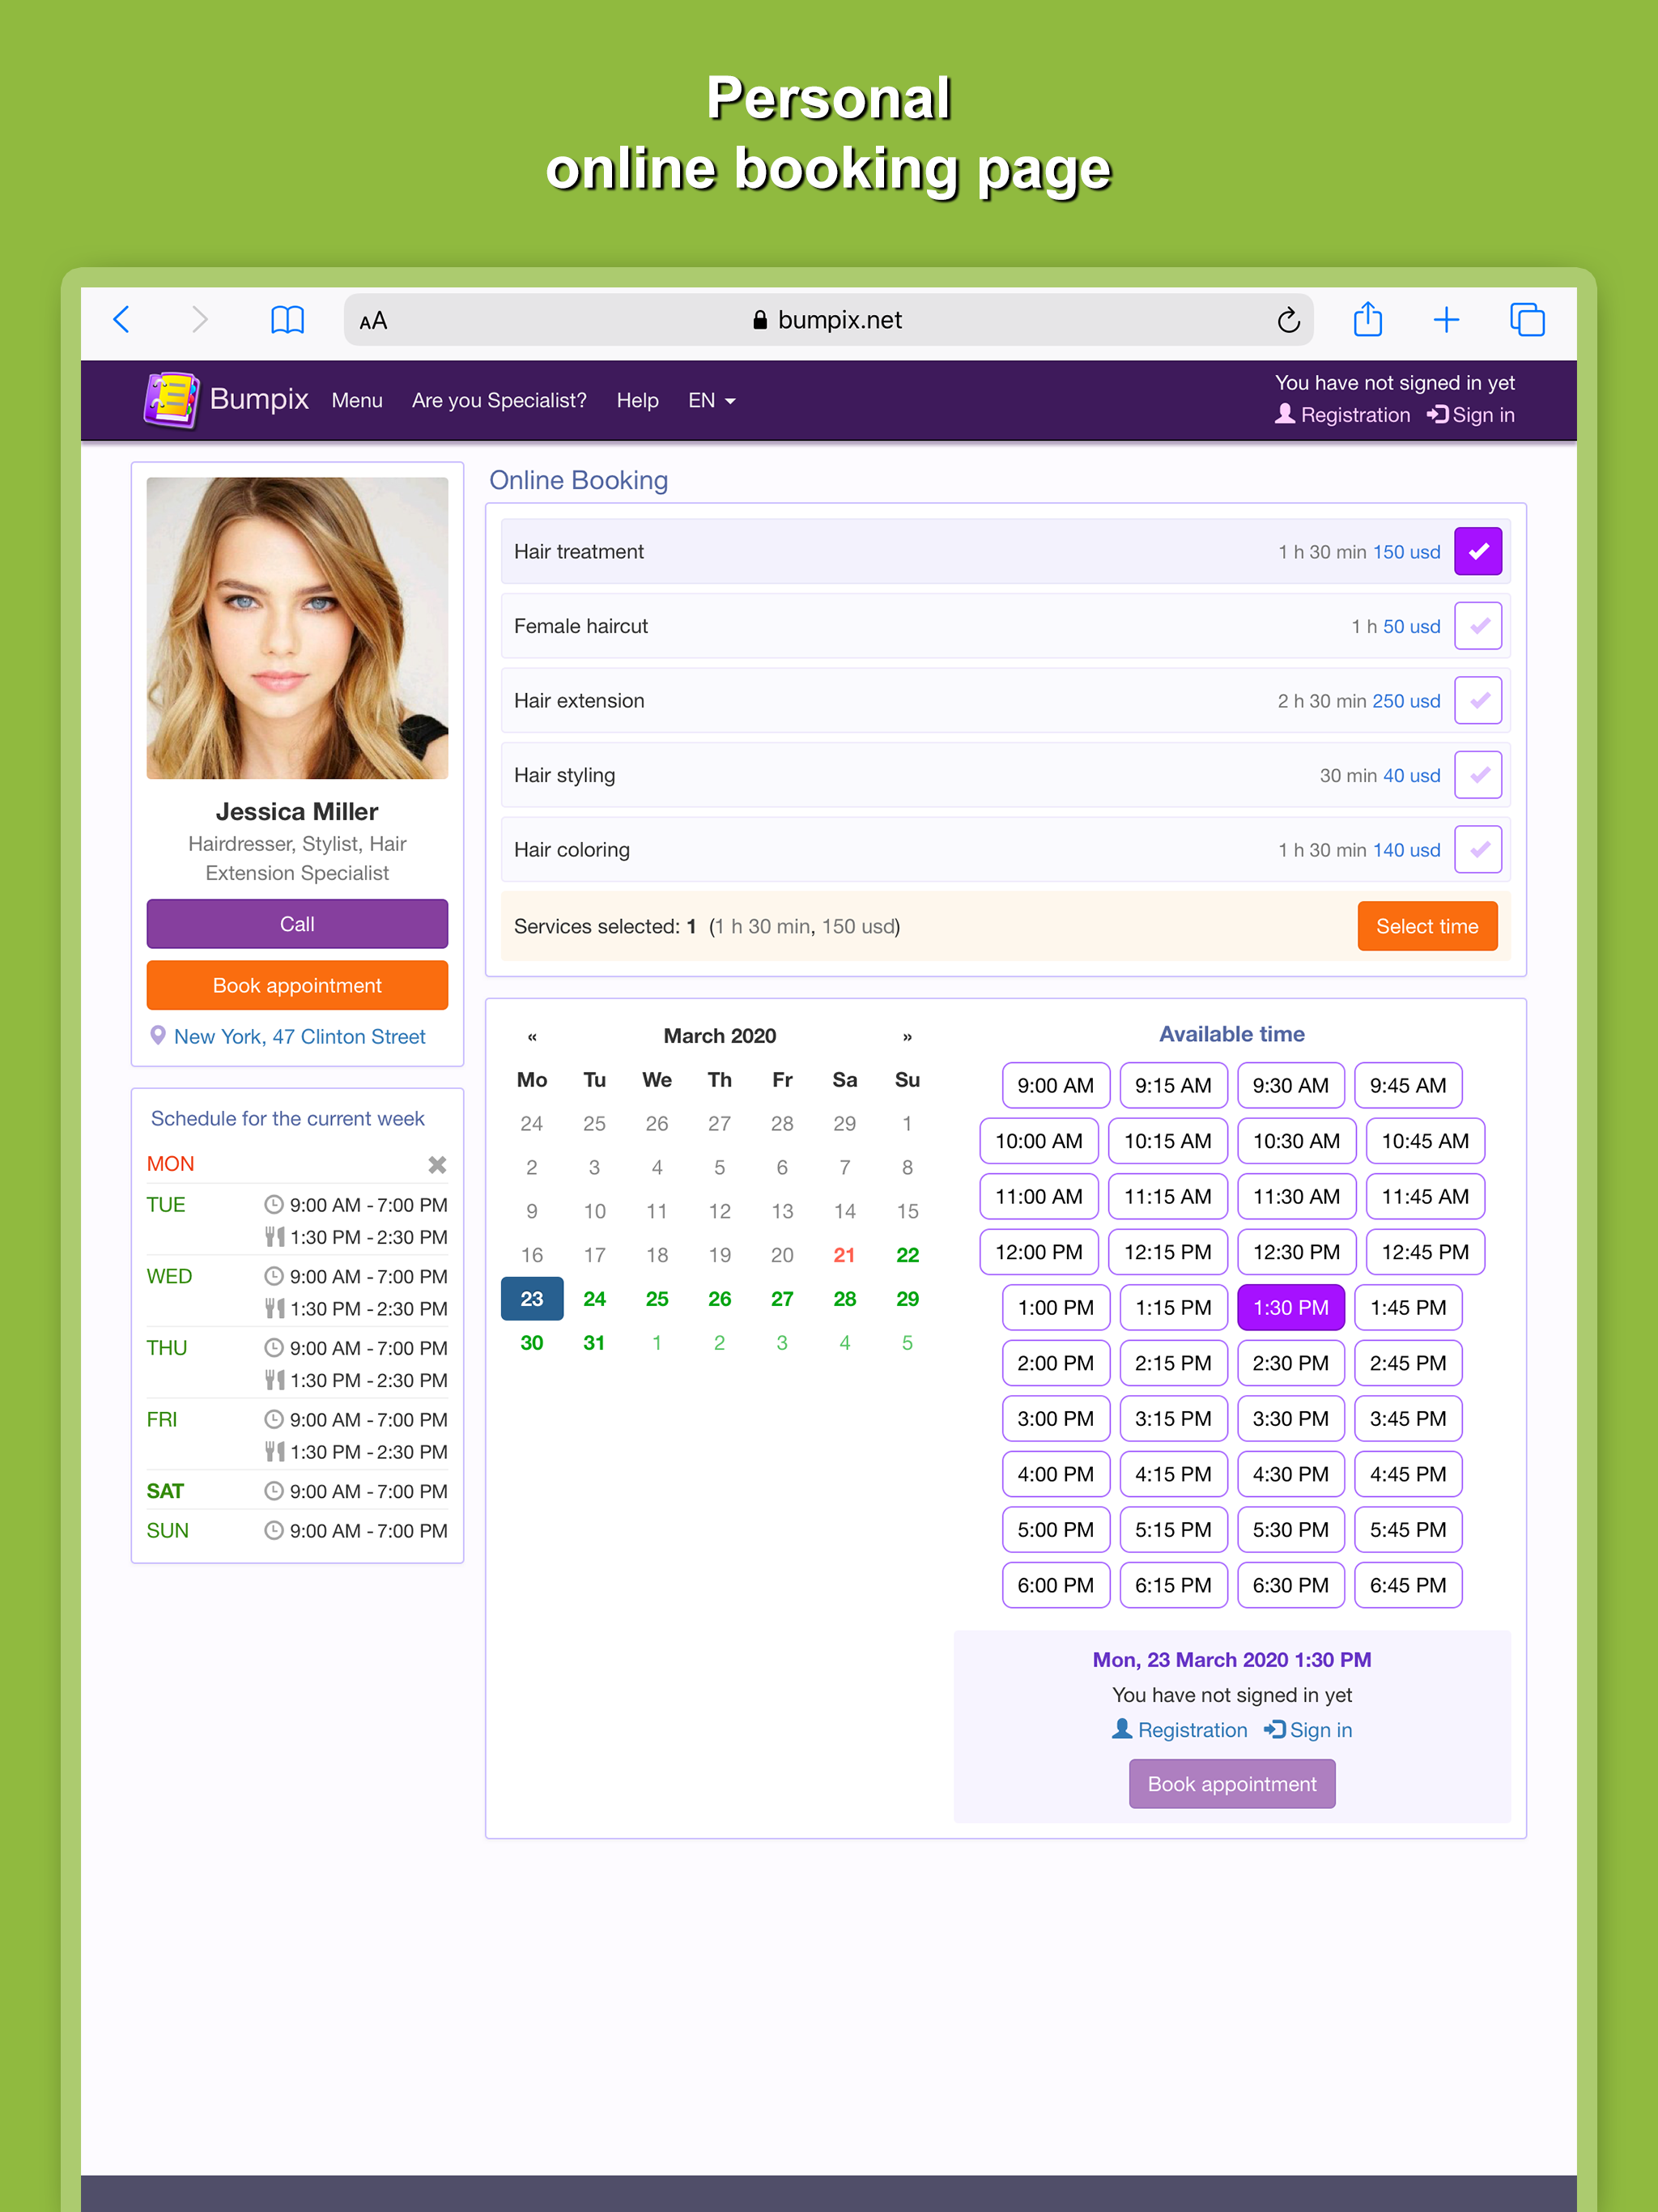This screenshot has width=1658, height=2212.
Task: Click the lunch break utensils icon for Tuesday
Action: point(277,1237)
